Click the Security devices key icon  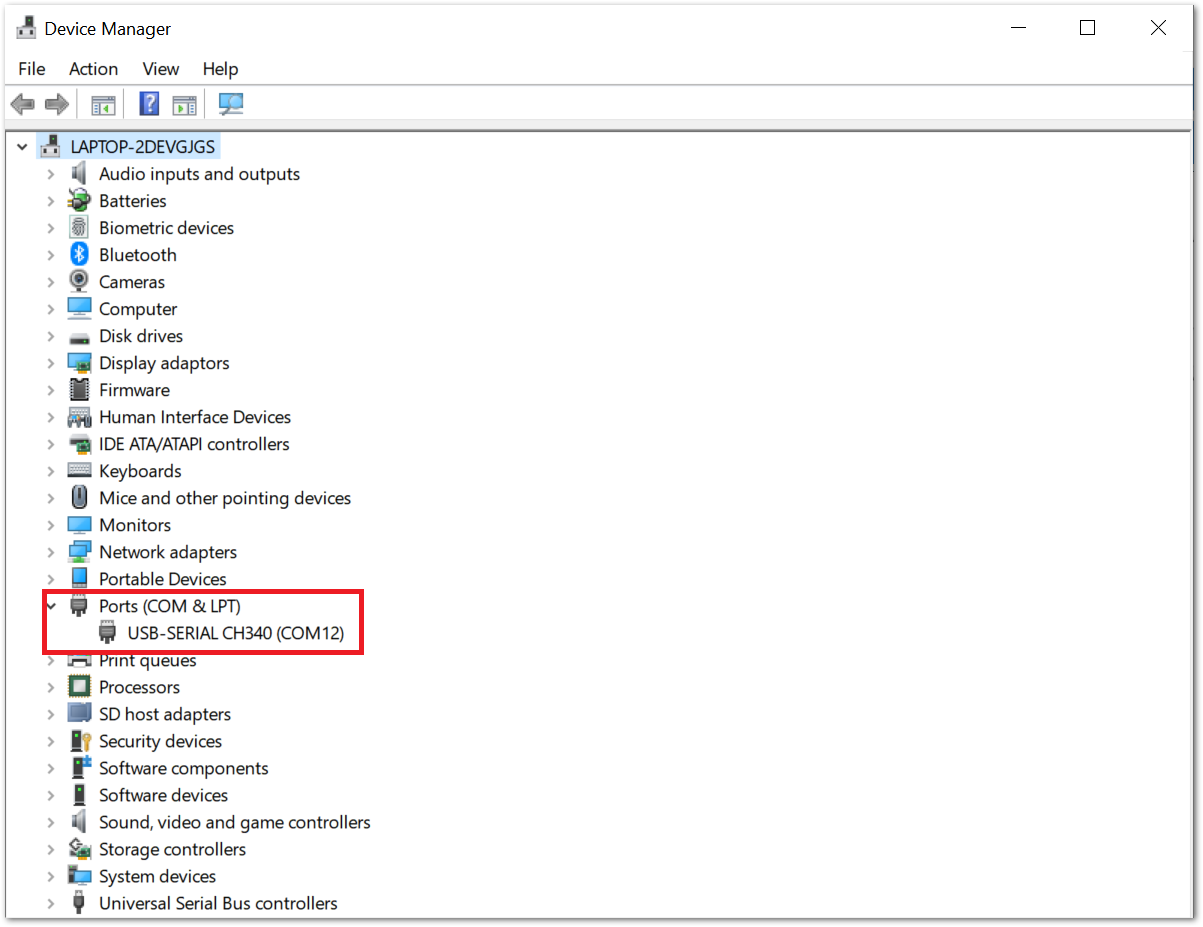[79, 741]
